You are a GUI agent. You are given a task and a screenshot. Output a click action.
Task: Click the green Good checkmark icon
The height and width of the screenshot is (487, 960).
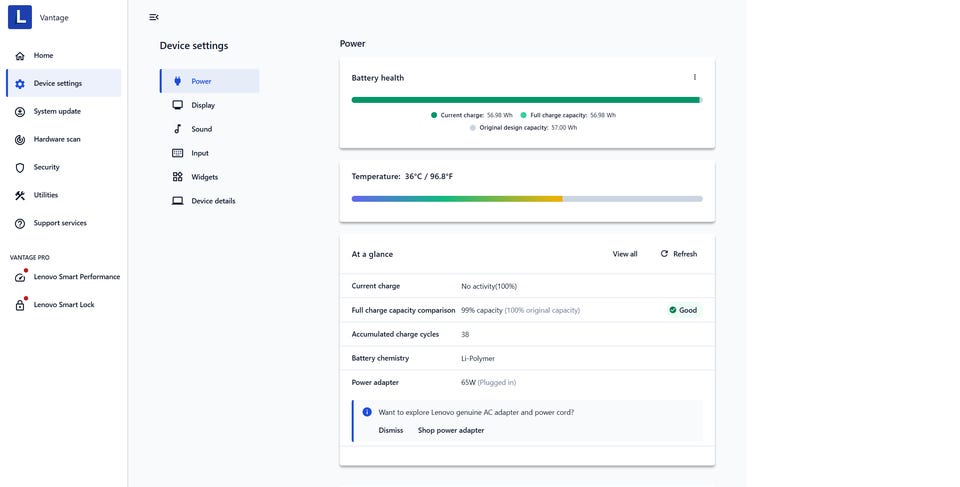tap(672, 310)
